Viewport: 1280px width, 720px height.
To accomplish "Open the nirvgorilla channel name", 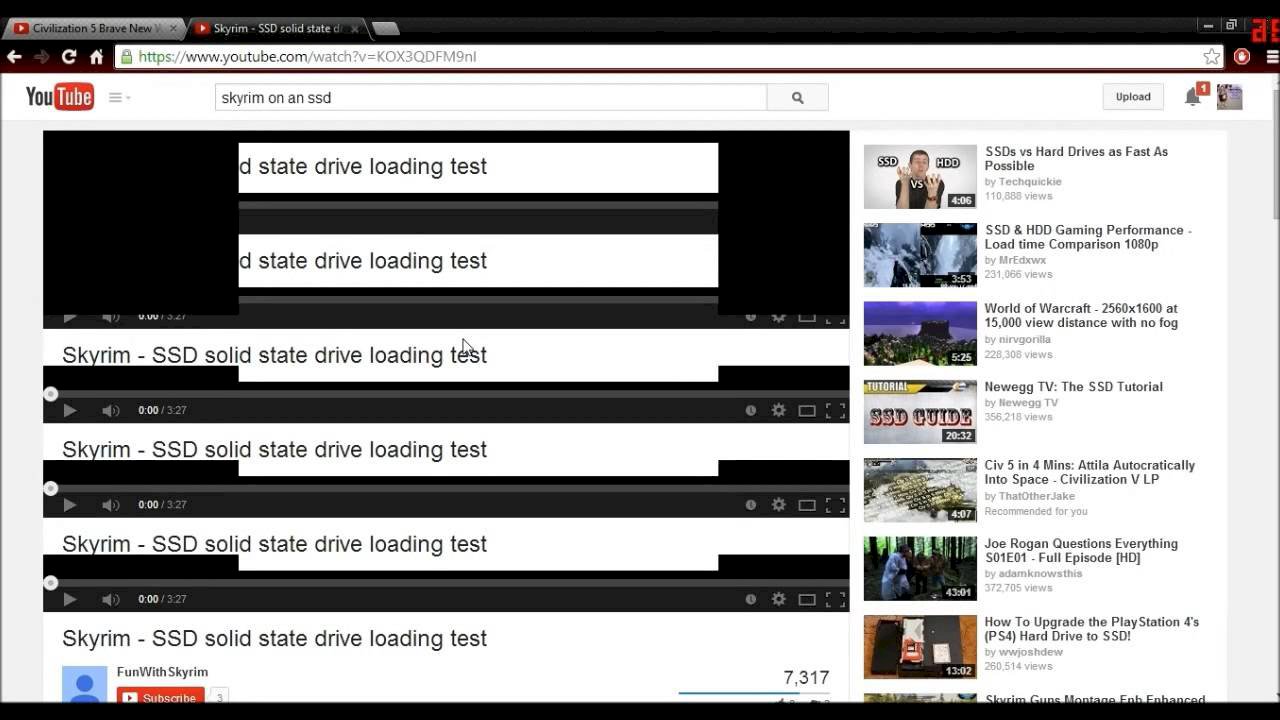I will tap(1025, 339).
